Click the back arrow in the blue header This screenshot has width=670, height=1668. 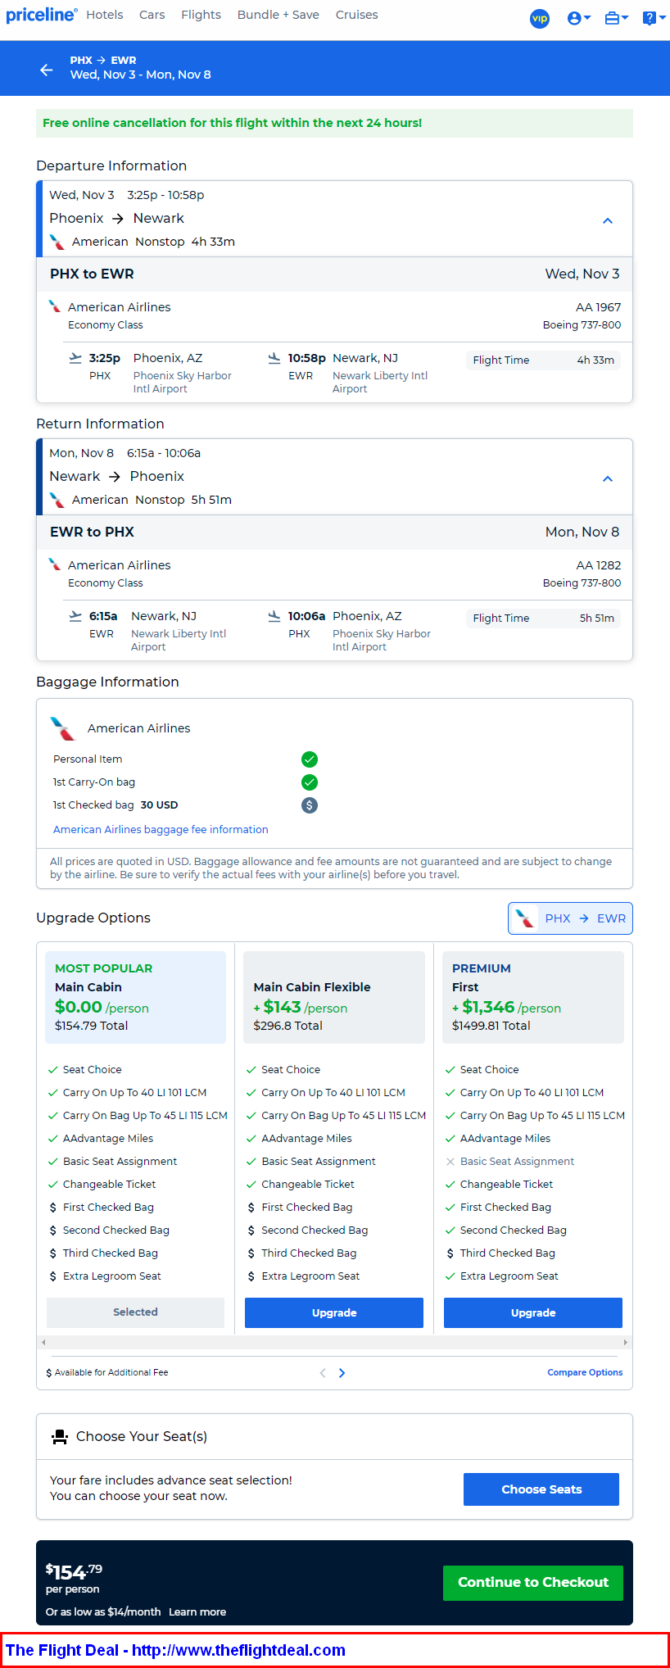(46, 69)
